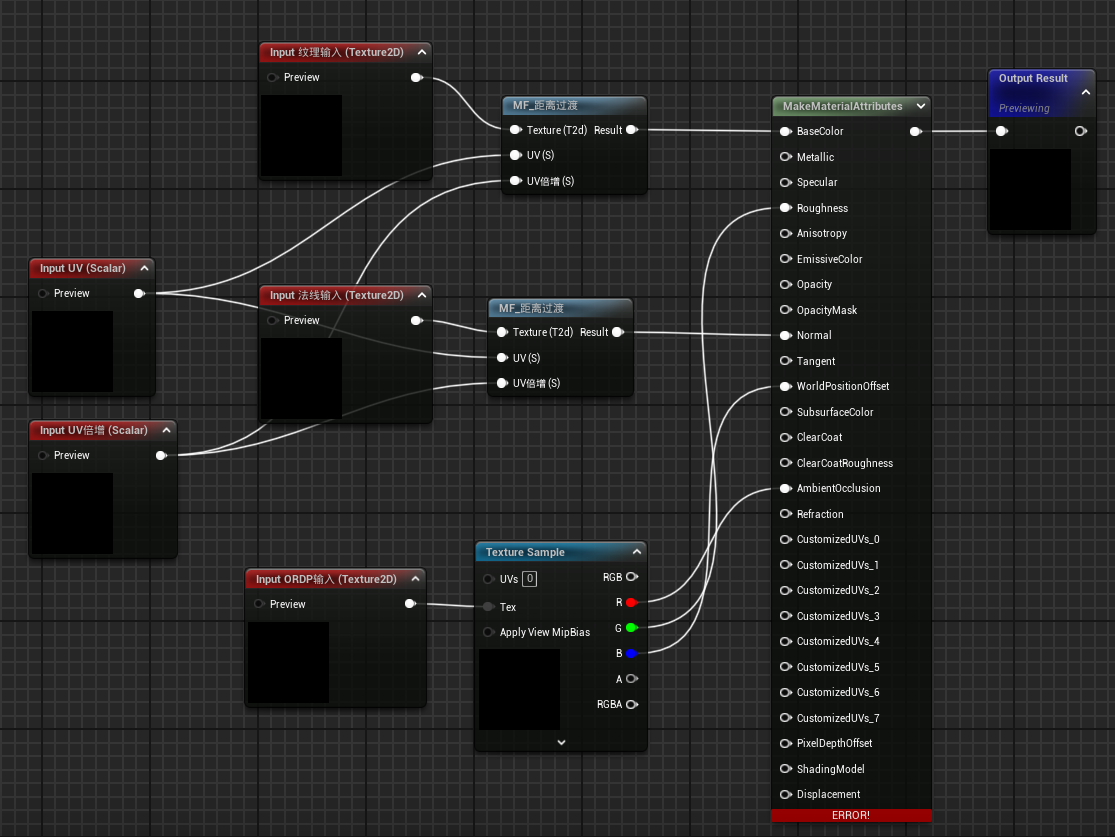
Task: Collapse the Output Result node
Action: [1085, 92]
